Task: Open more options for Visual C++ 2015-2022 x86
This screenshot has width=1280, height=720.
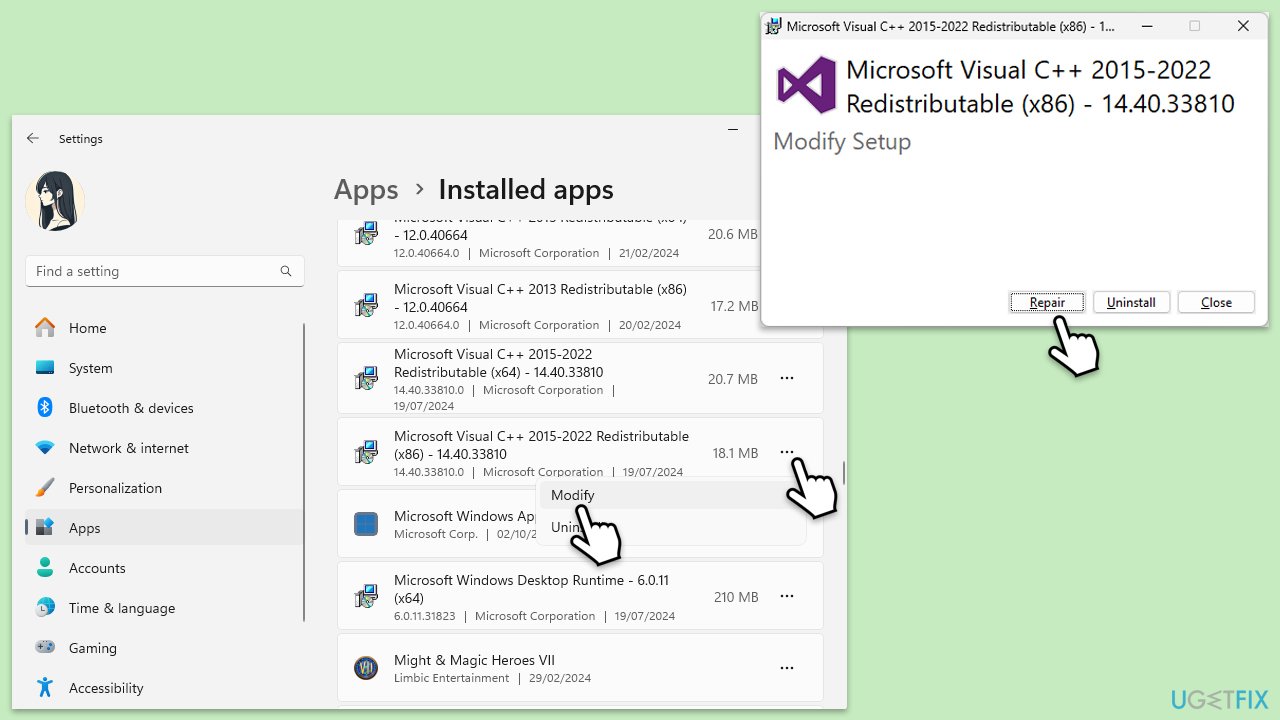Action: point(787,453)
